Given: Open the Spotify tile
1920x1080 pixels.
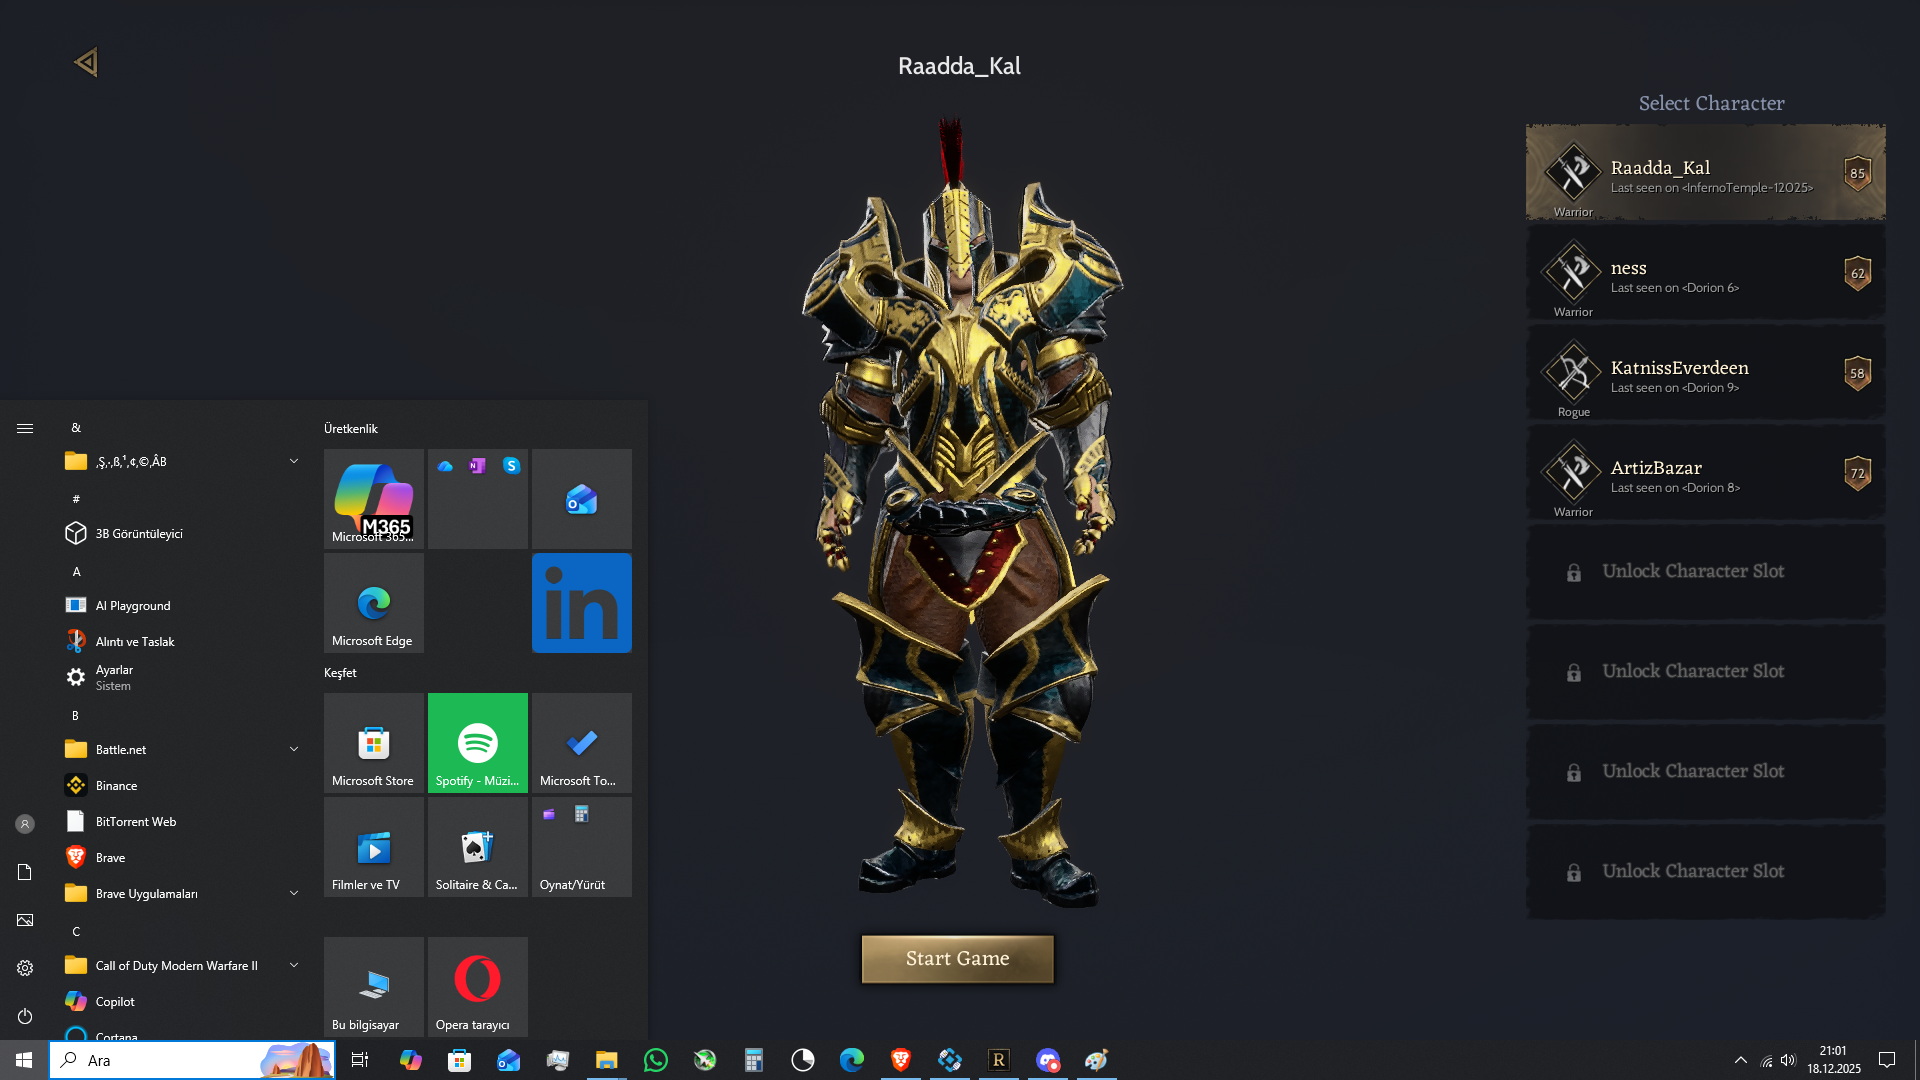Looking at the screenshot, I should click(478, 743).
